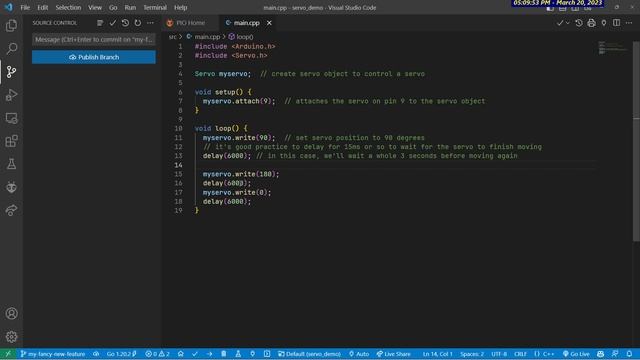Open the Go 1.20.2 version picker

(121, 354)
